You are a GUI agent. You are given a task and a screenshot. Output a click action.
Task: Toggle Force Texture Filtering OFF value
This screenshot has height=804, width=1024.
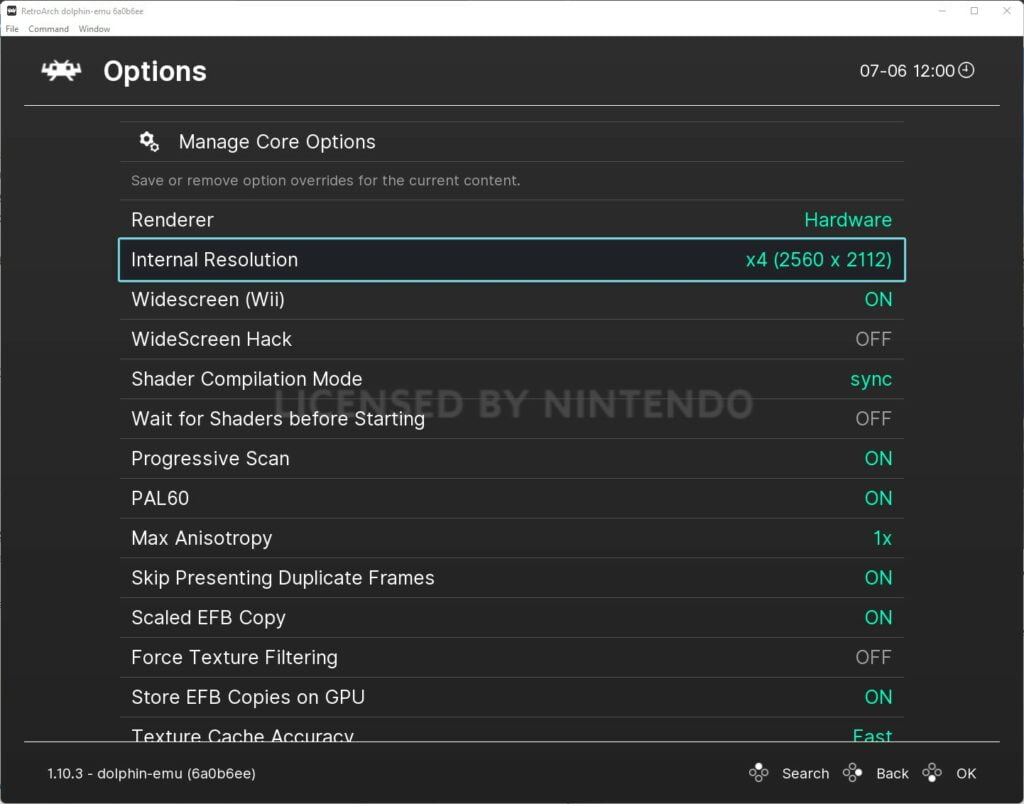(x=874, y=658)
